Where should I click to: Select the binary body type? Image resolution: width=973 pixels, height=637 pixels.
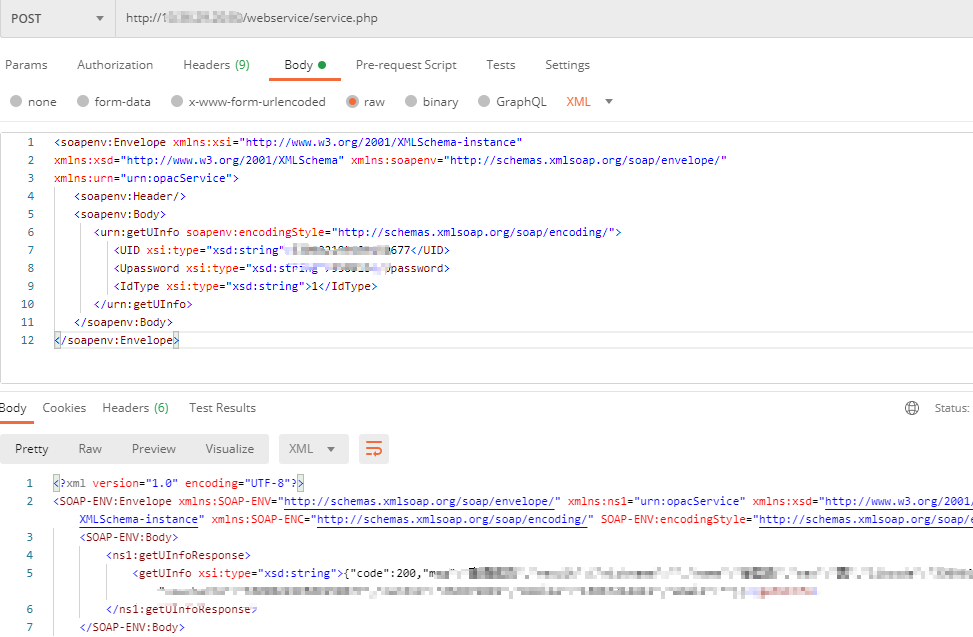coord(432,102)
